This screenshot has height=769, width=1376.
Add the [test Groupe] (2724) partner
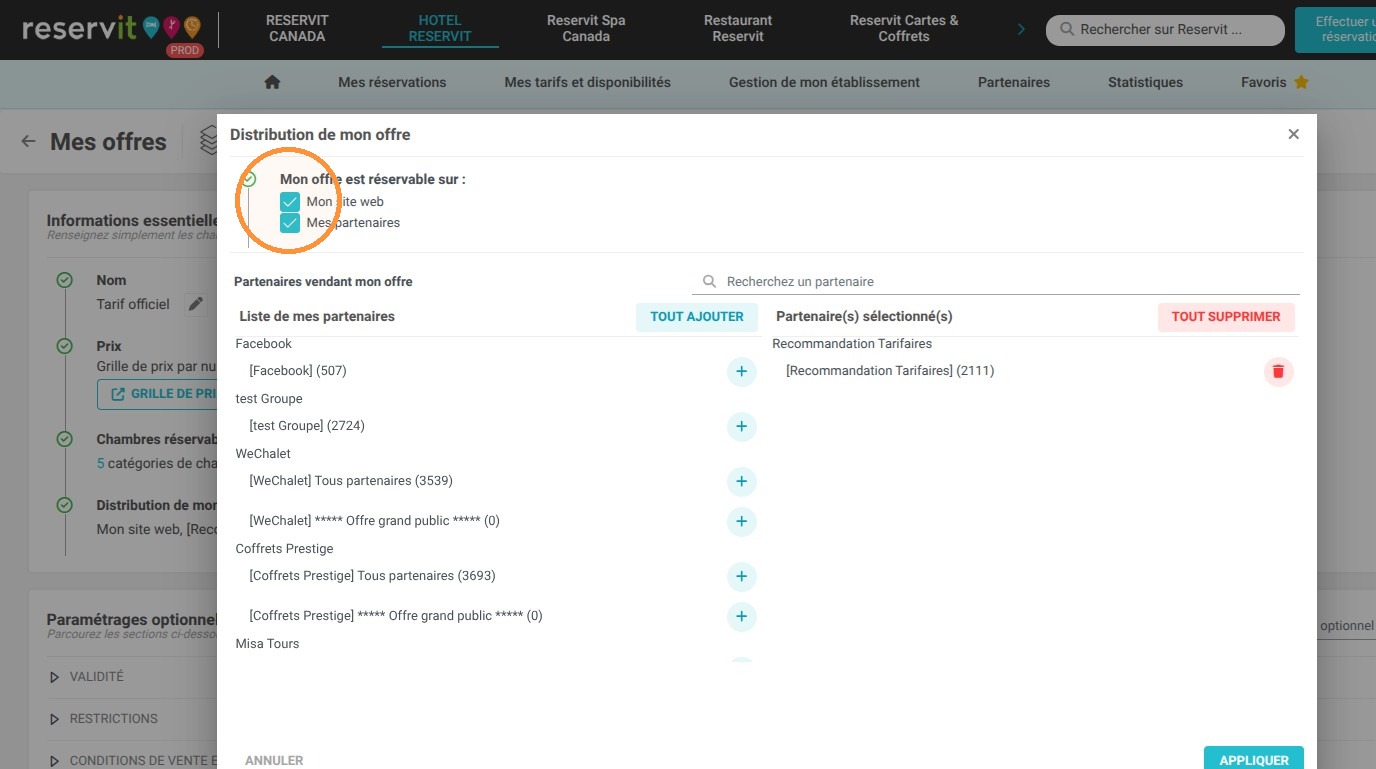tap(741, 427)
